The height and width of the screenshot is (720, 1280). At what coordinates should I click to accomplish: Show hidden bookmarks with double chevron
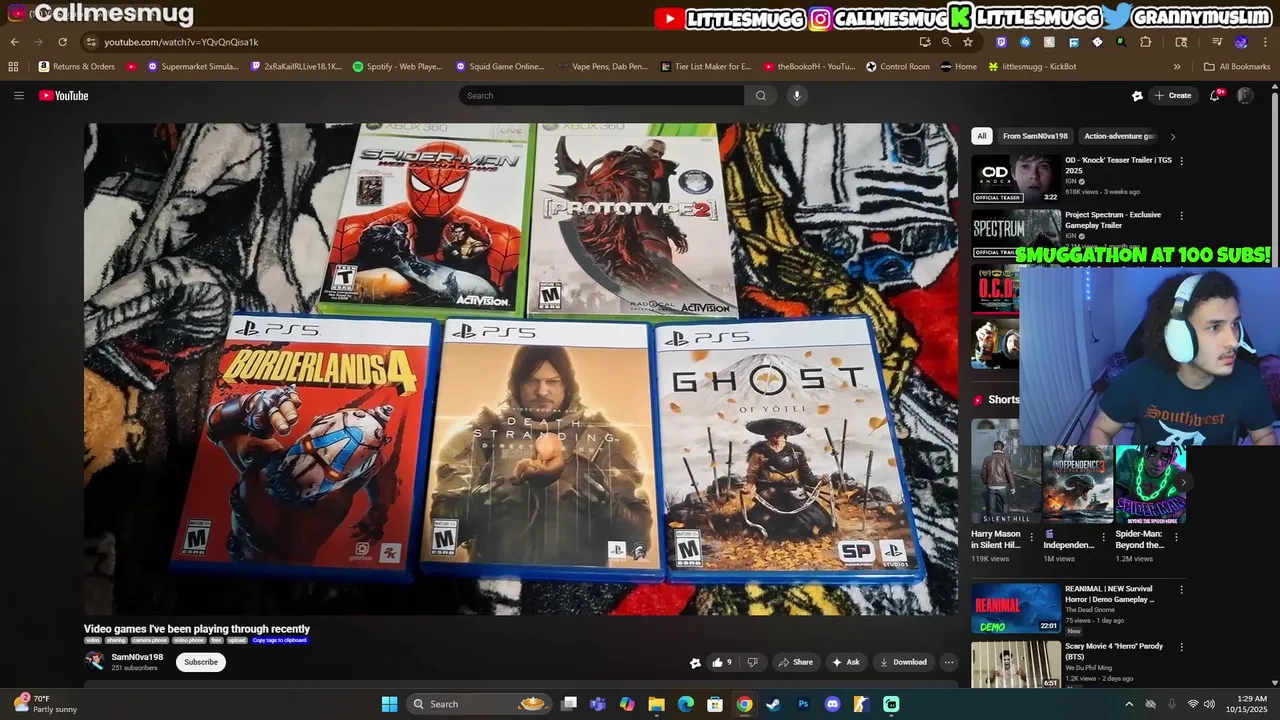pos(1177,67)
